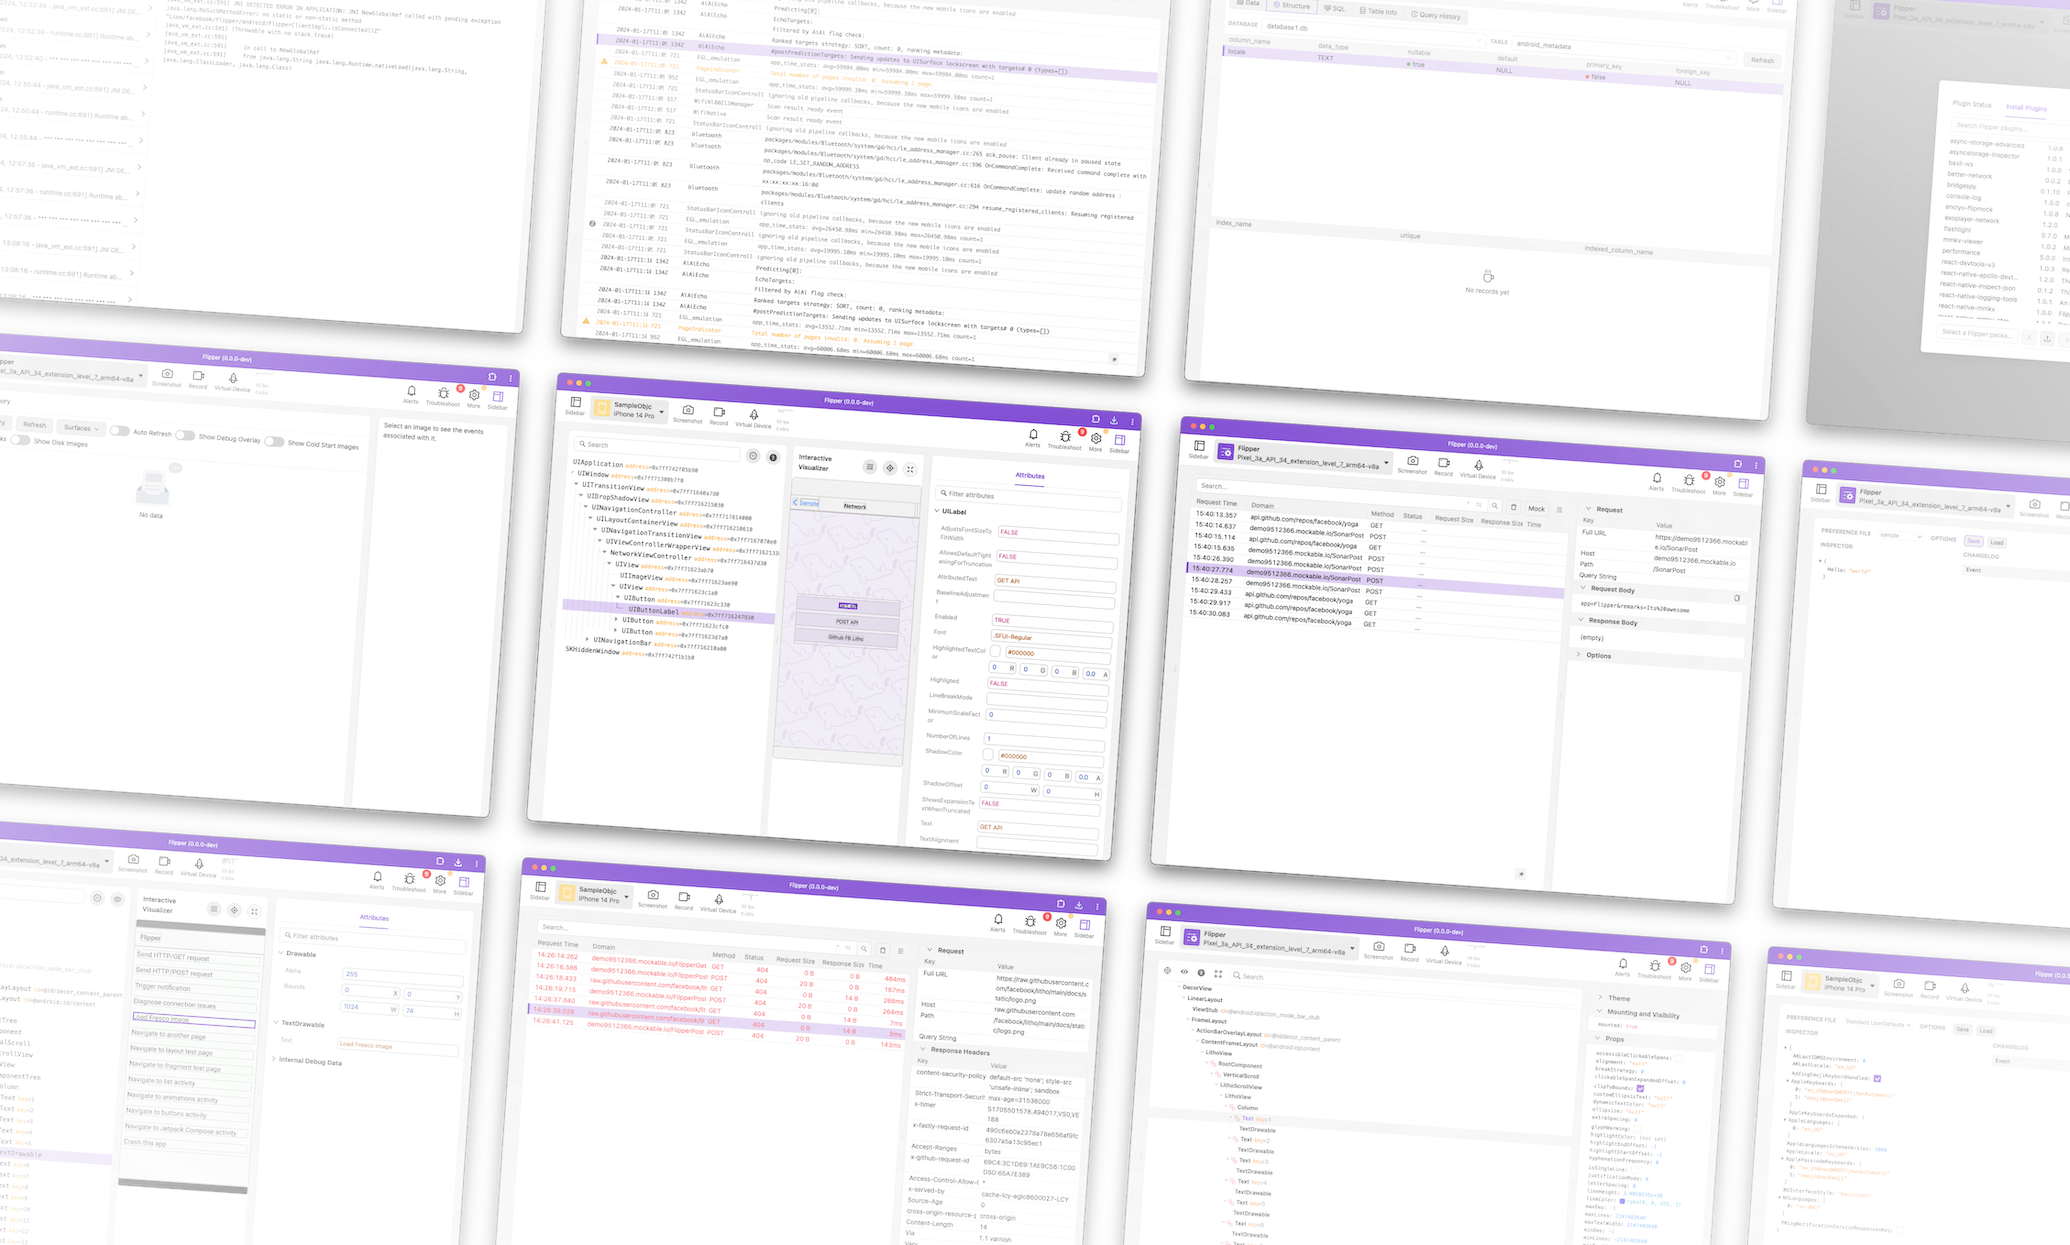
Task: Click Github FB Litho button in visualizer preview
Action: (x=846, y=637)
